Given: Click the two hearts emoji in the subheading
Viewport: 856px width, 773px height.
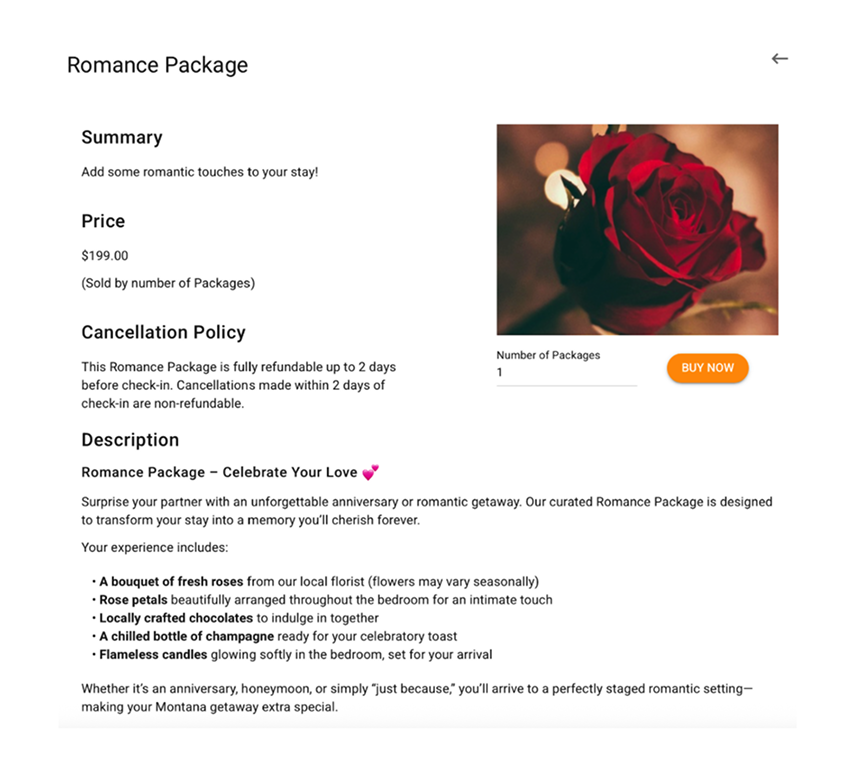Looking at the screenshot, I should click(x=370, y=472).
